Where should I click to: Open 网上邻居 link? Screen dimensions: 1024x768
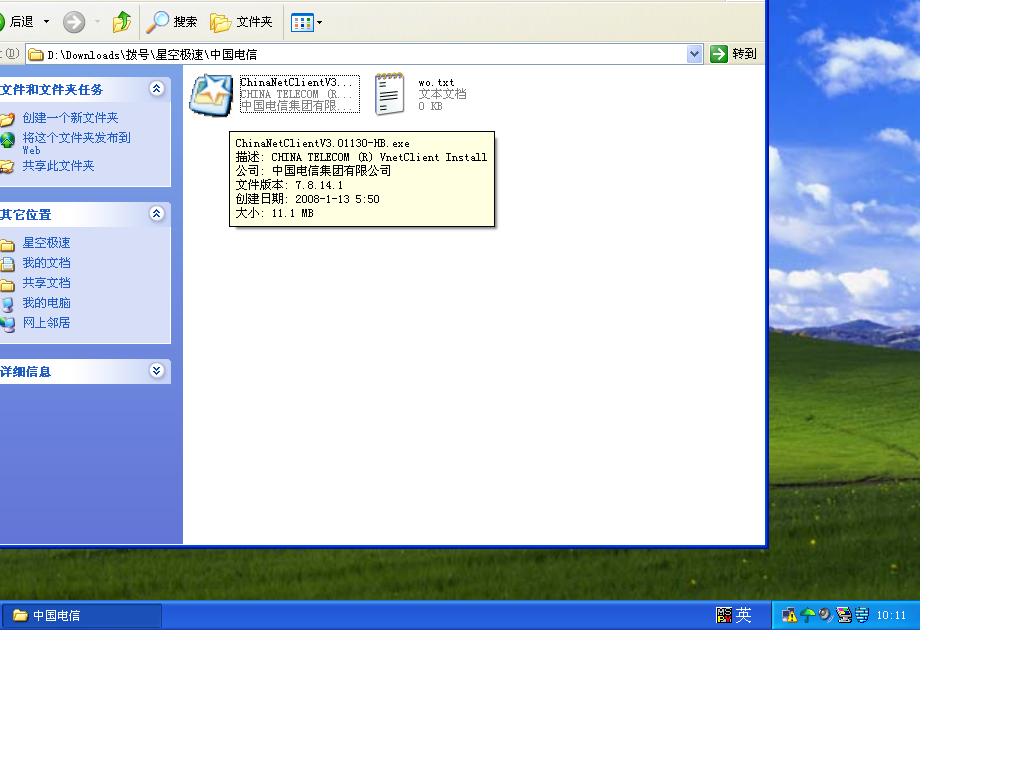pos(46,323)
